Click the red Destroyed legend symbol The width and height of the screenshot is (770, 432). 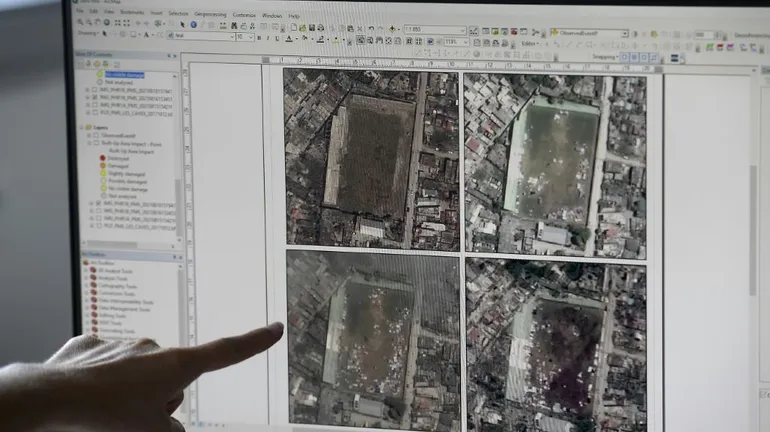click(102, 158)
